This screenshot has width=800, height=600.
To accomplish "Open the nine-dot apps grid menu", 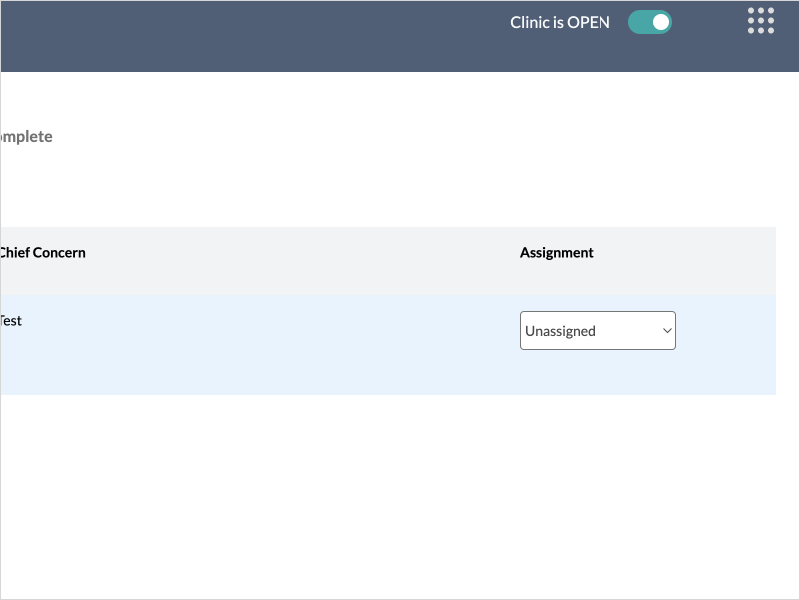I will click(x=761, y=21).
